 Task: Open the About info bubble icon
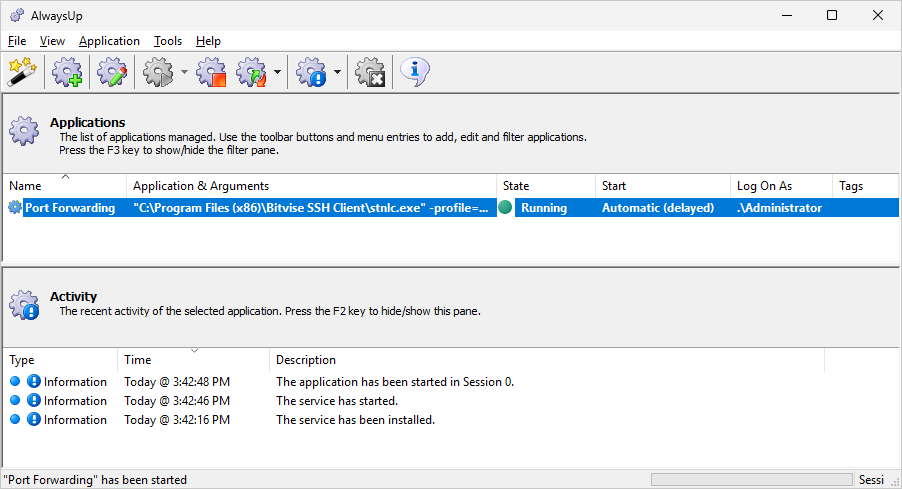pos(414,72)
